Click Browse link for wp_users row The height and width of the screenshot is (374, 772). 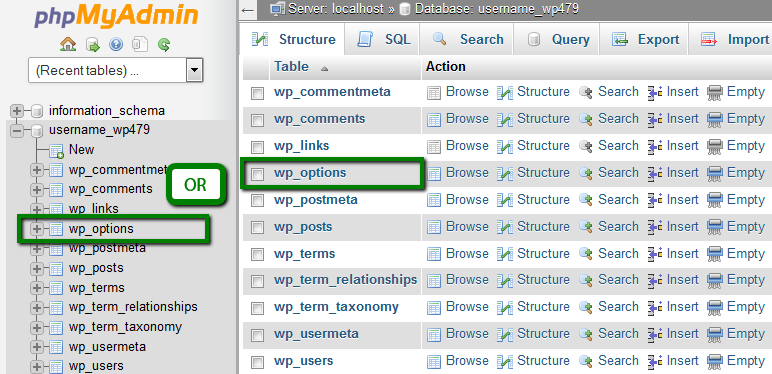[467, 361]
